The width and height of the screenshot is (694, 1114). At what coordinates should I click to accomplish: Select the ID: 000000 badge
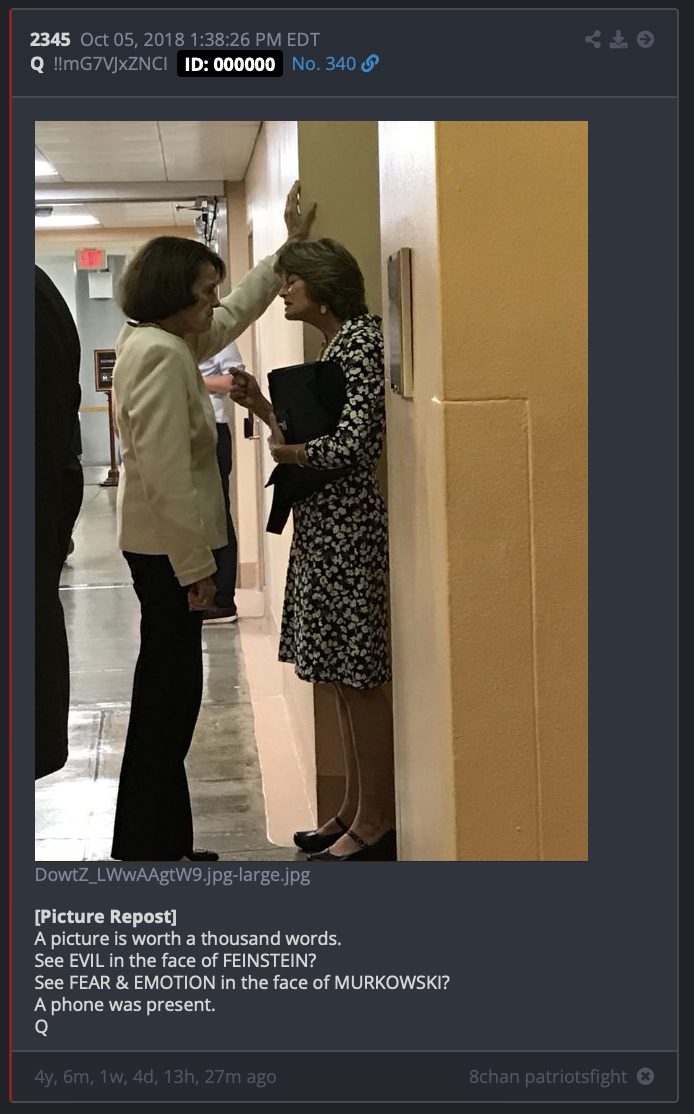coord(229,64)
